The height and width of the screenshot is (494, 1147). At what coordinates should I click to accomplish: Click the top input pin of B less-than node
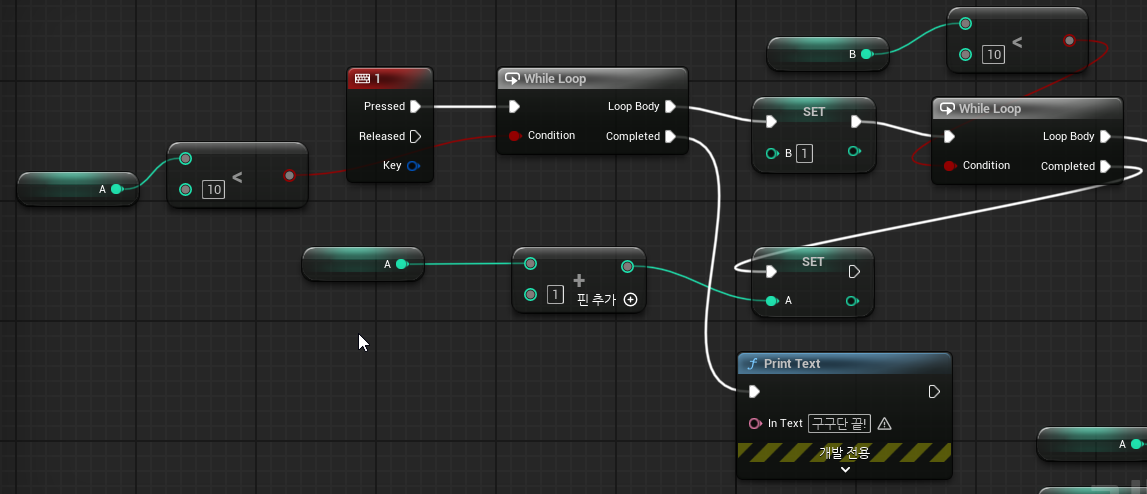point(966,23)
